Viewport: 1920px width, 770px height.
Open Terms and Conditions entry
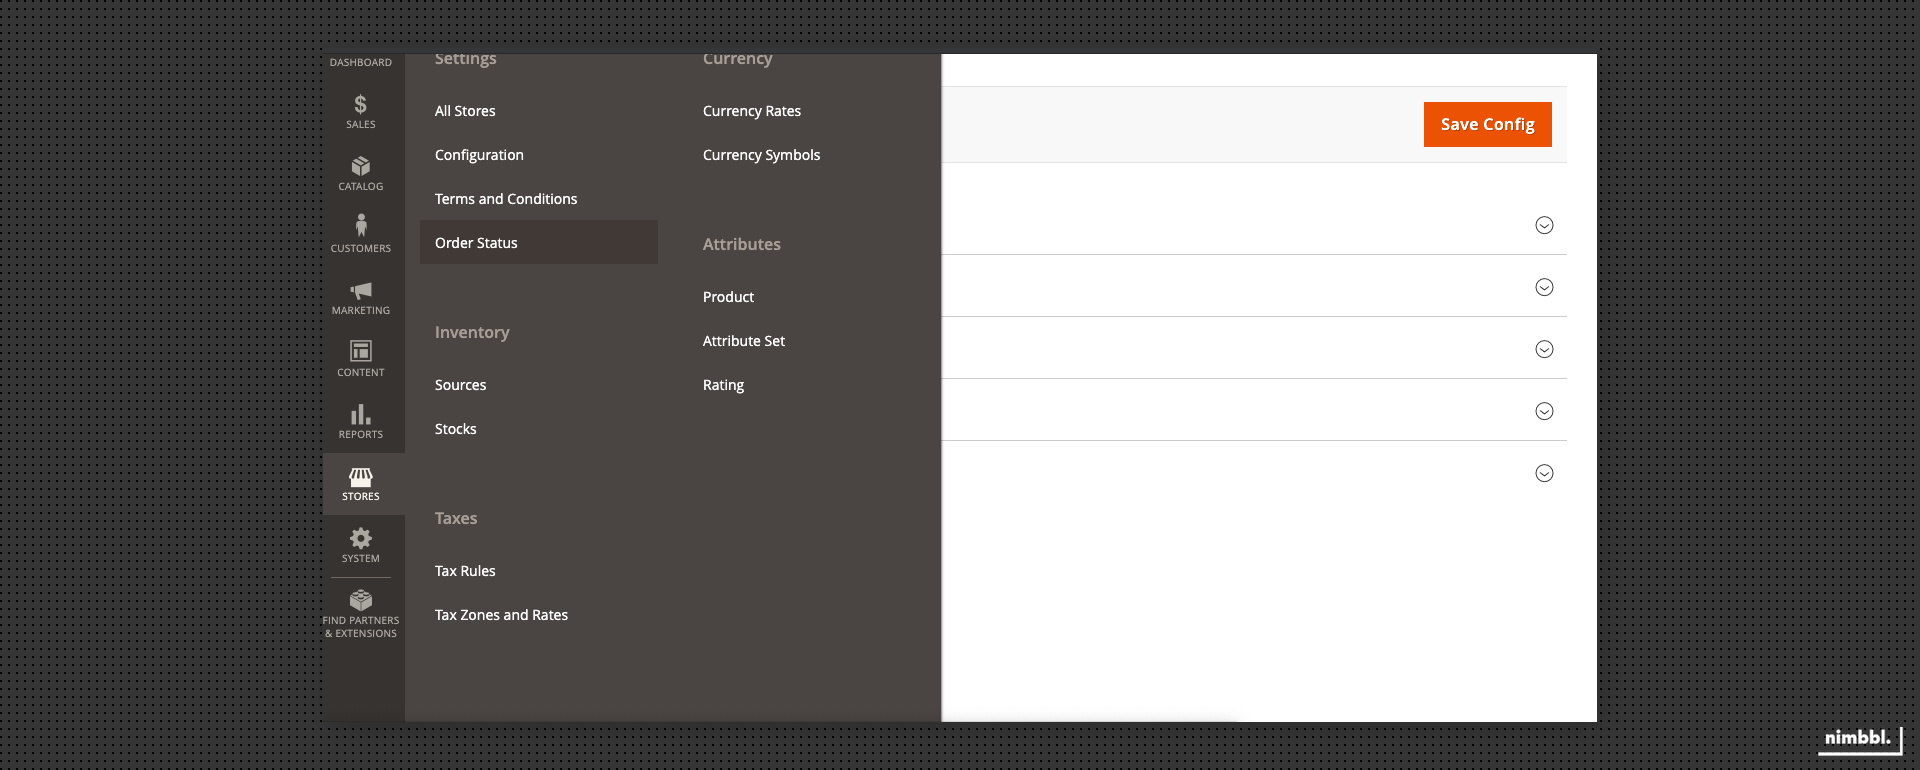(506, 199)
